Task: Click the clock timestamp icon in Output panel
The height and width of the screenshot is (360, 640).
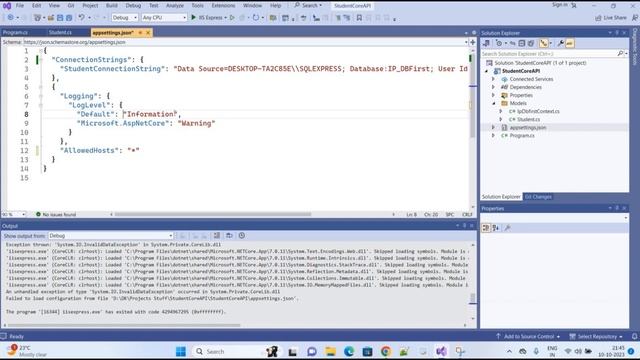Action: (x=242, y=236)
